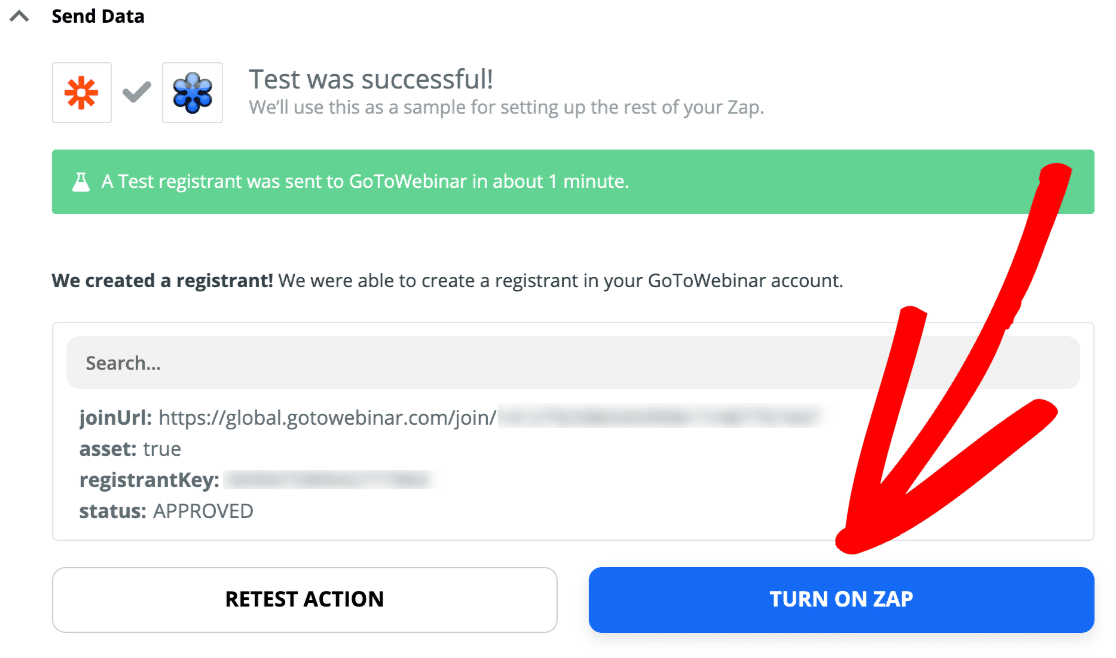Image resolution: width=1116 pixels, height=658 pixels.
Task: Click the blurred registrantKey value
Action: [x=328, y=480]
